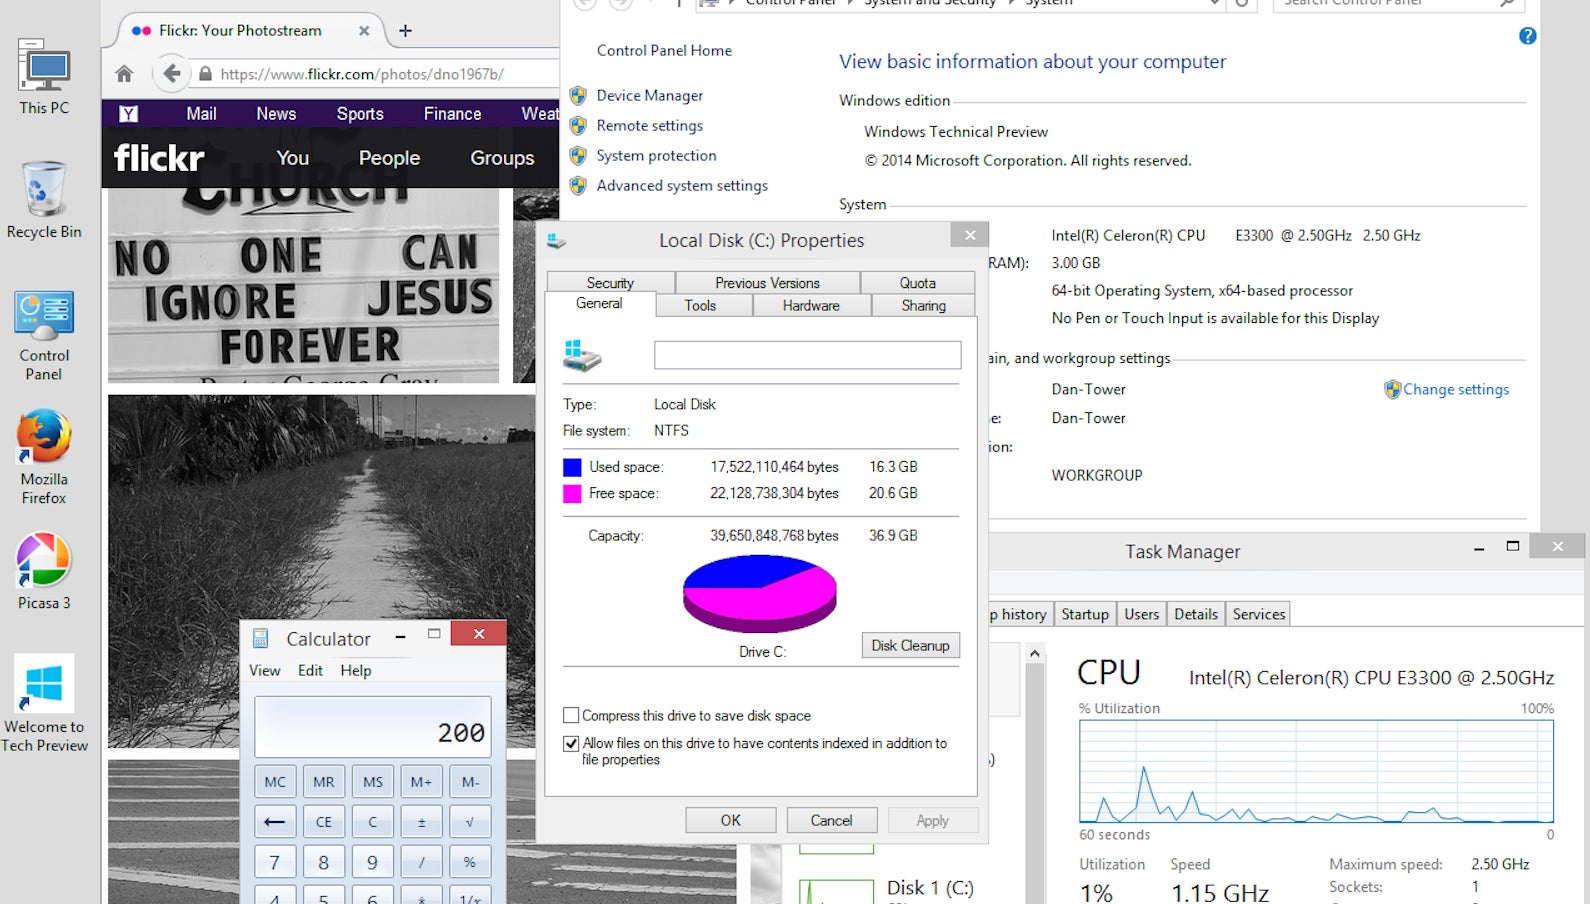Open the This PC desktop icon
Screen dimensions: 1590x904
click(44, 77)
